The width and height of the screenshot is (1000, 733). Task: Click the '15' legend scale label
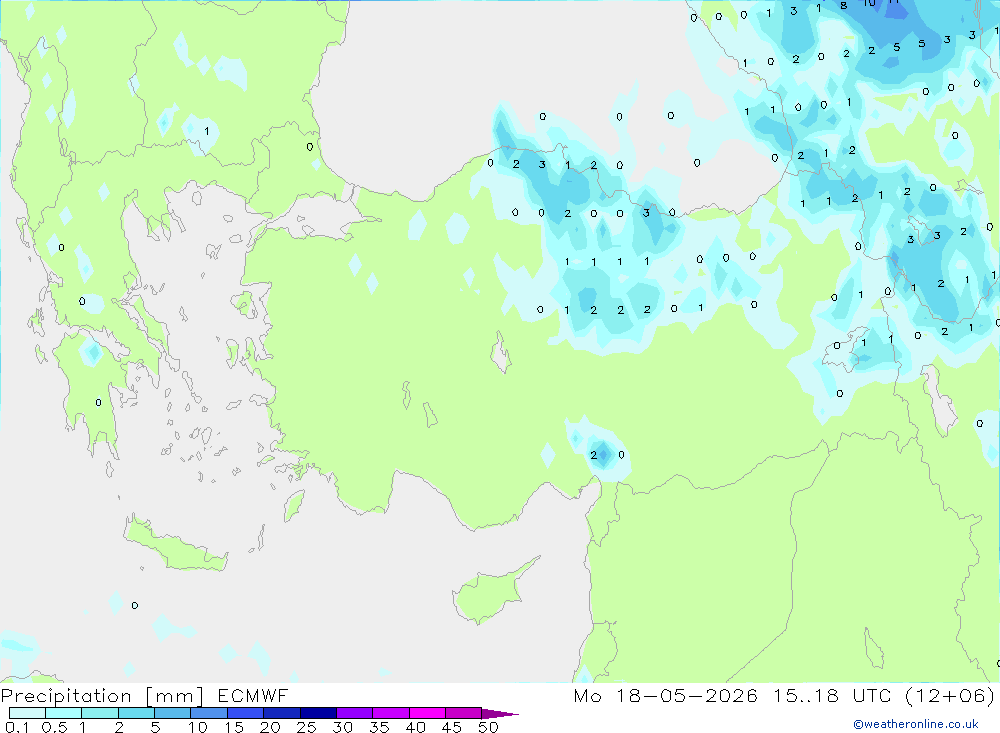point(234,727)
